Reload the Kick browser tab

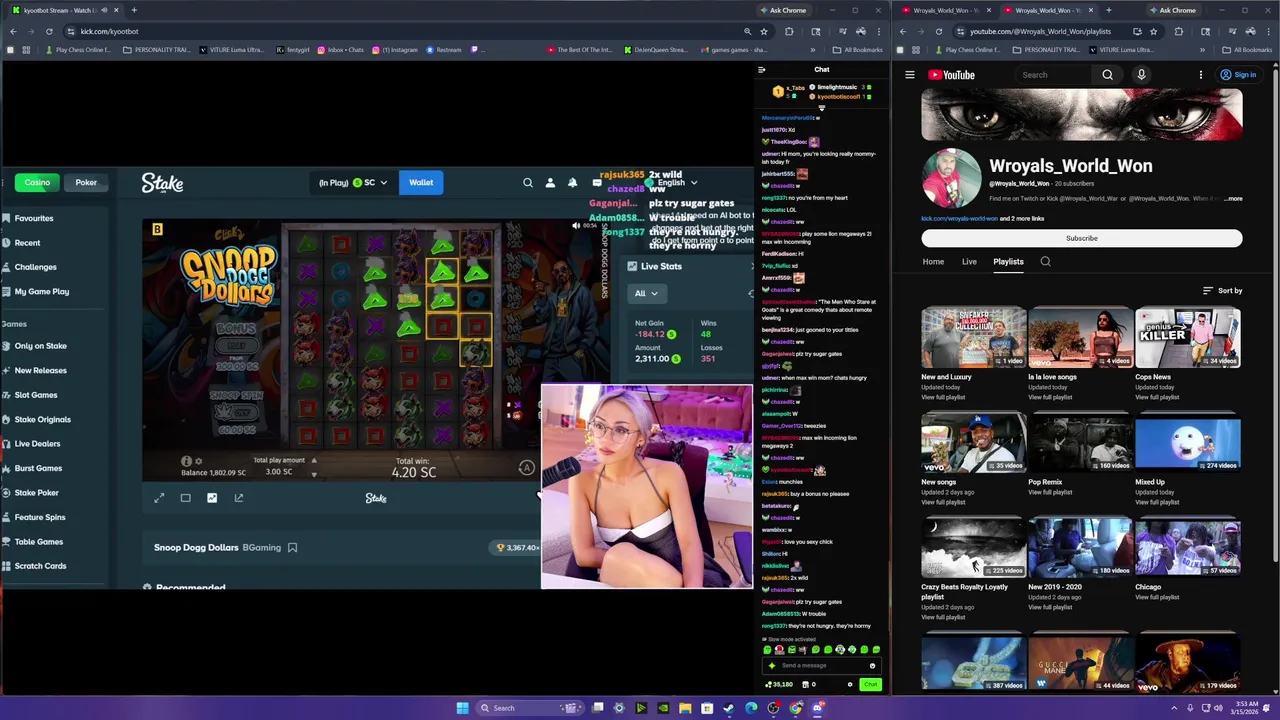(49, 31)
